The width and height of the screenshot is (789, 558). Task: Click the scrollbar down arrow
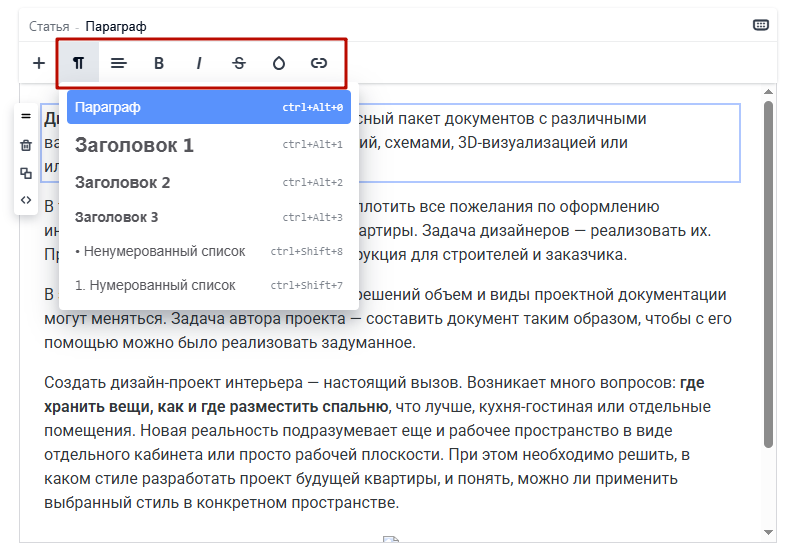pos(768,532)
